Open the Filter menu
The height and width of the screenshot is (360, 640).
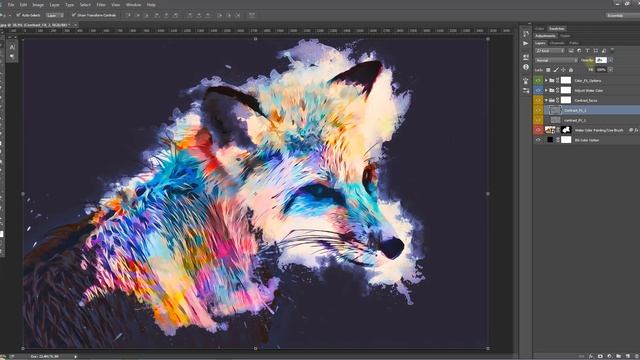pos(101,5)
